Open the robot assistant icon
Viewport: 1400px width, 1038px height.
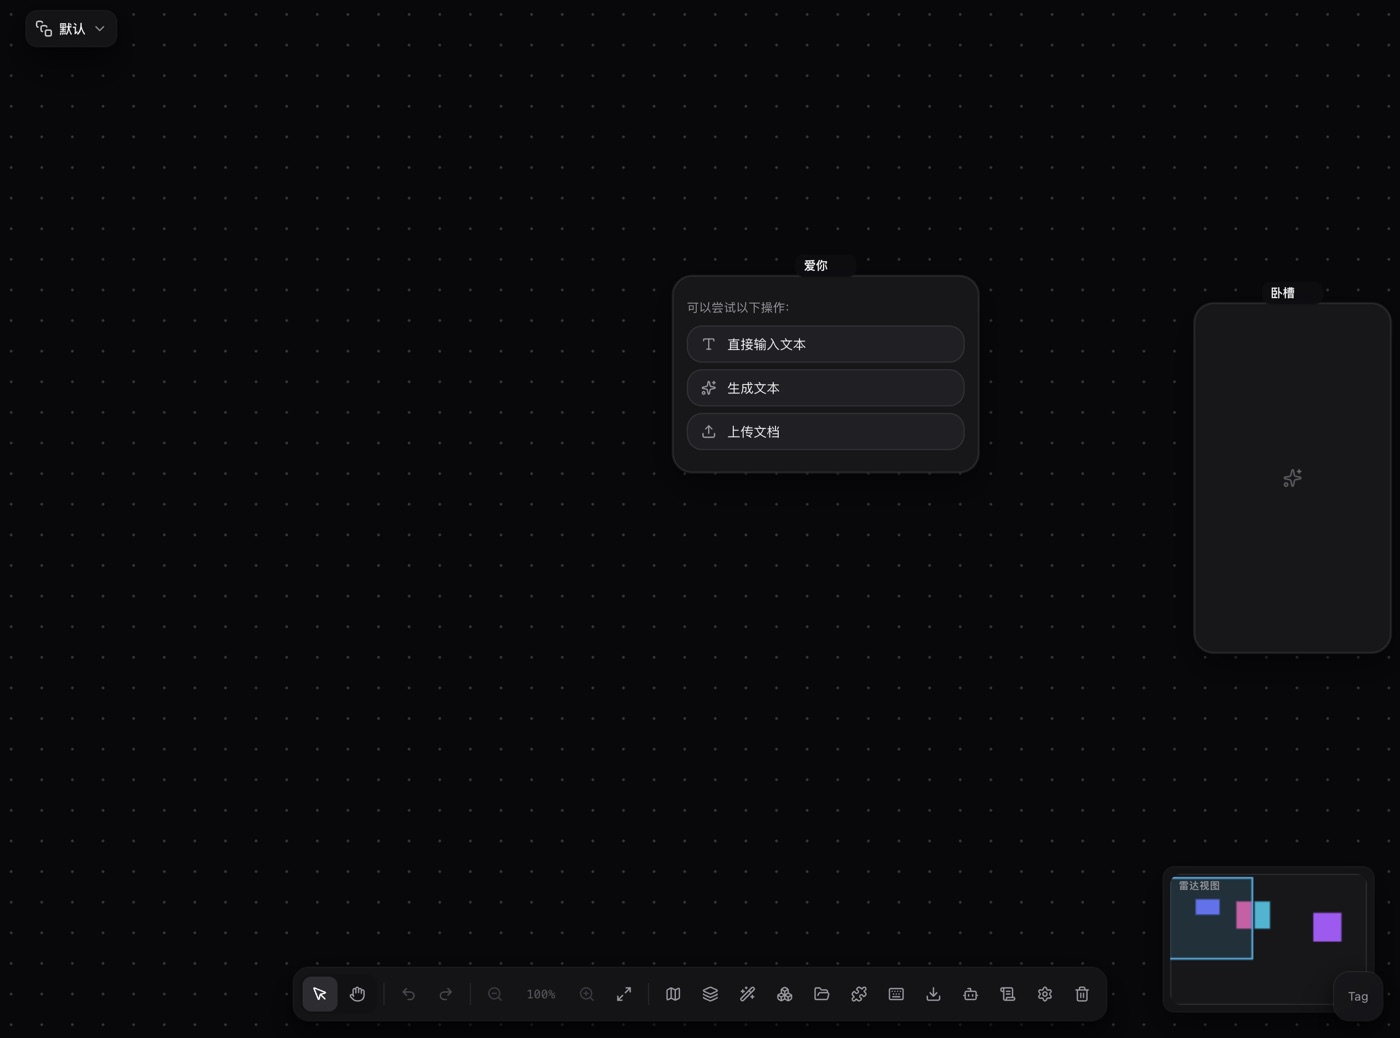tap(970, 994)
